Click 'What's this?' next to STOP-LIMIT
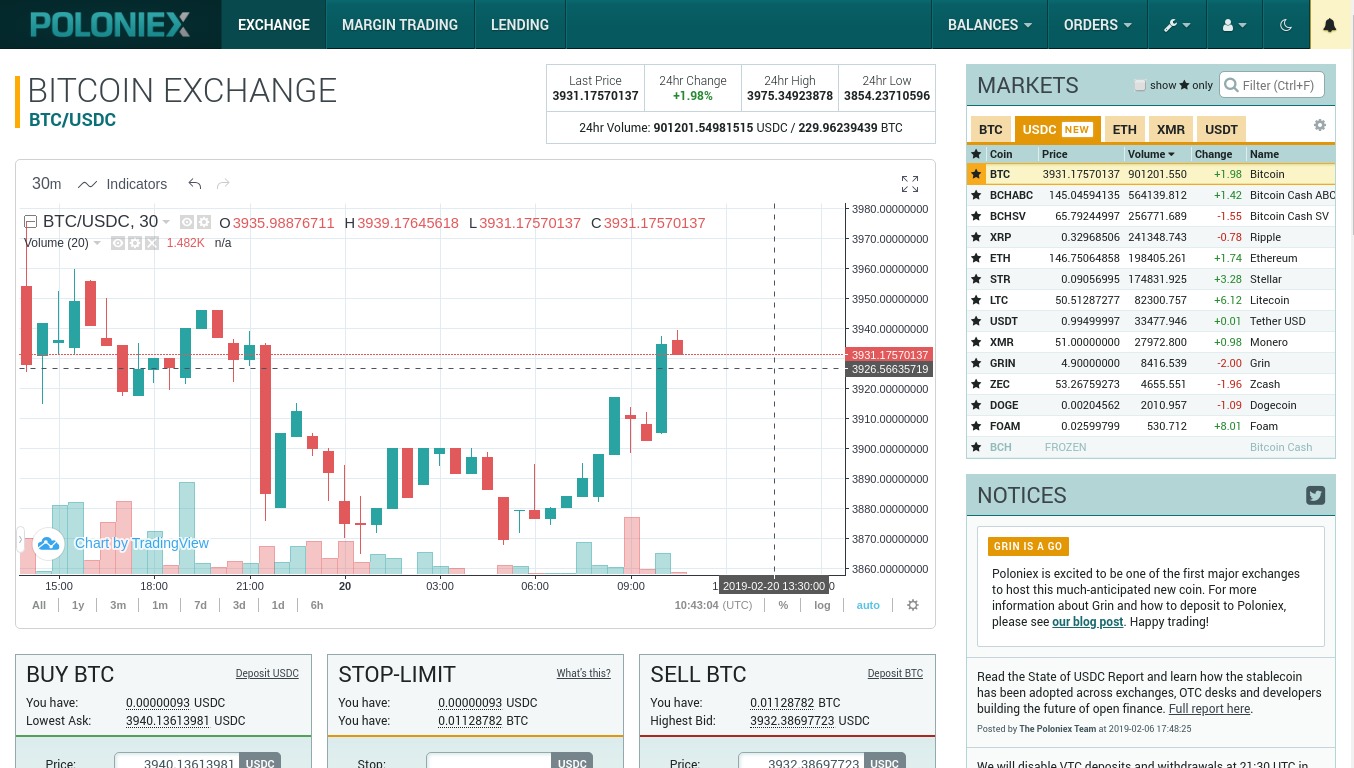Screen dimensions: 1354x768 click(583, 674)
